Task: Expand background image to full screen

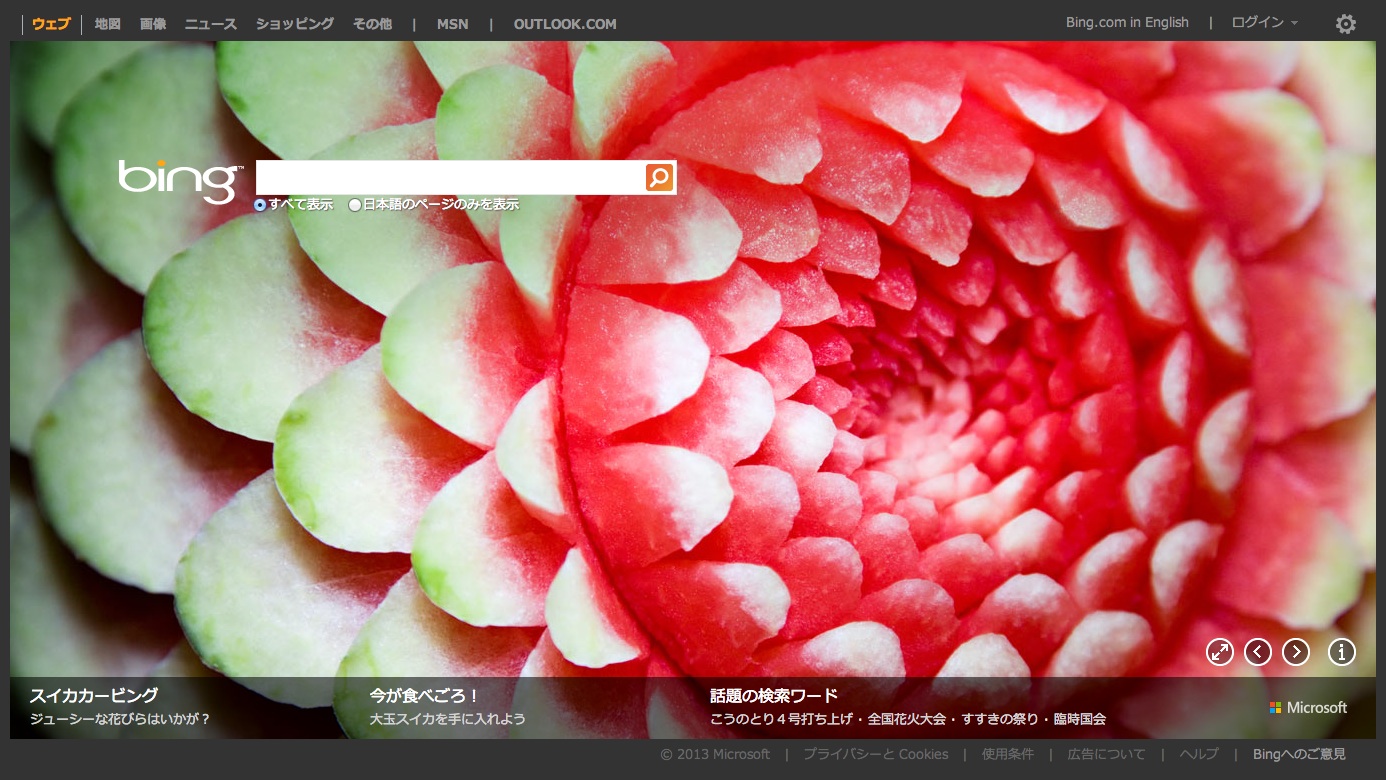Action: (1219, 652)
